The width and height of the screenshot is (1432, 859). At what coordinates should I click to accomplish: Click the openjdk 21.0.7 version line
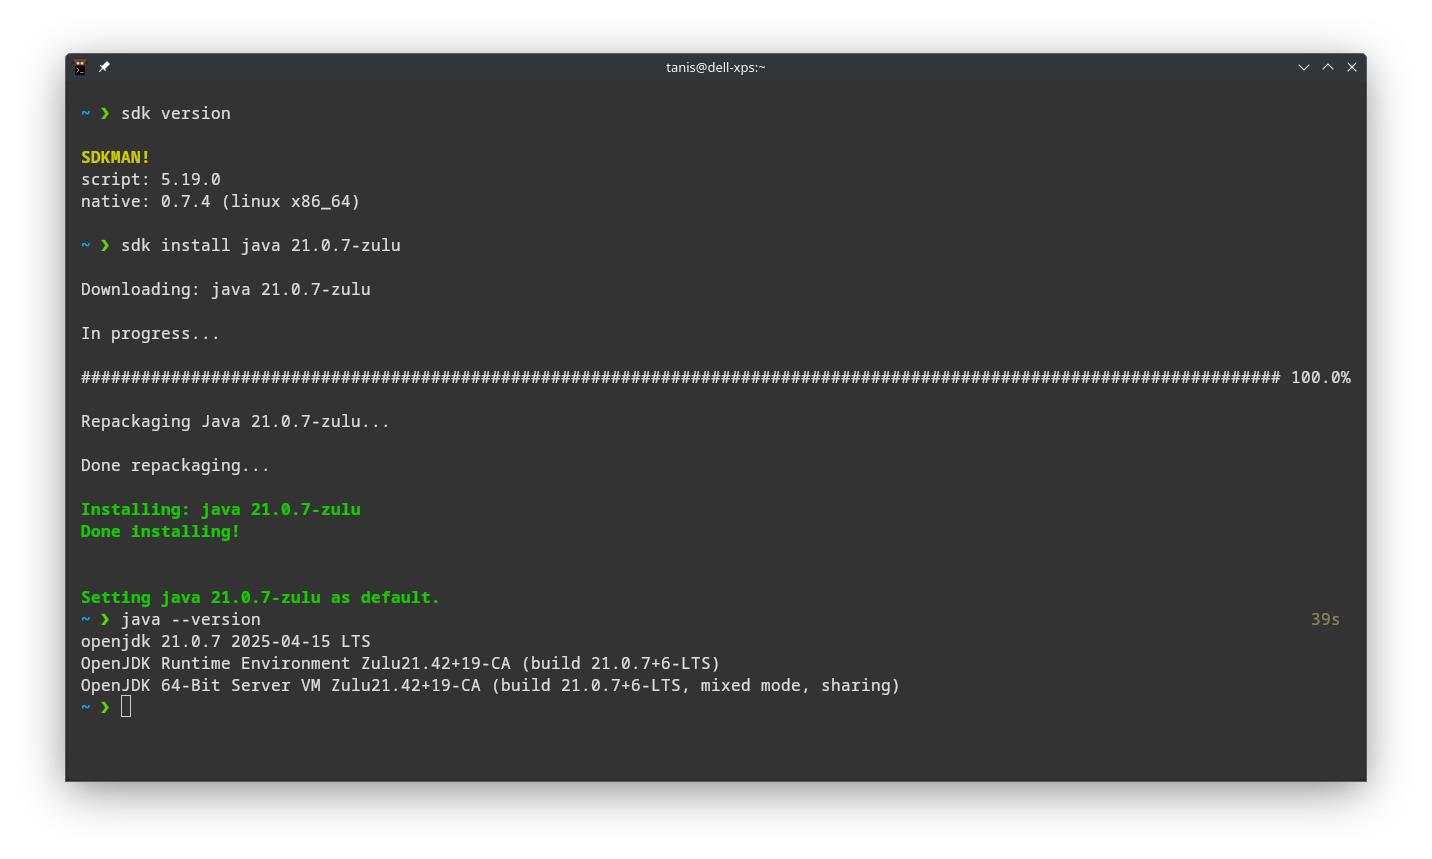pos(225,641)
